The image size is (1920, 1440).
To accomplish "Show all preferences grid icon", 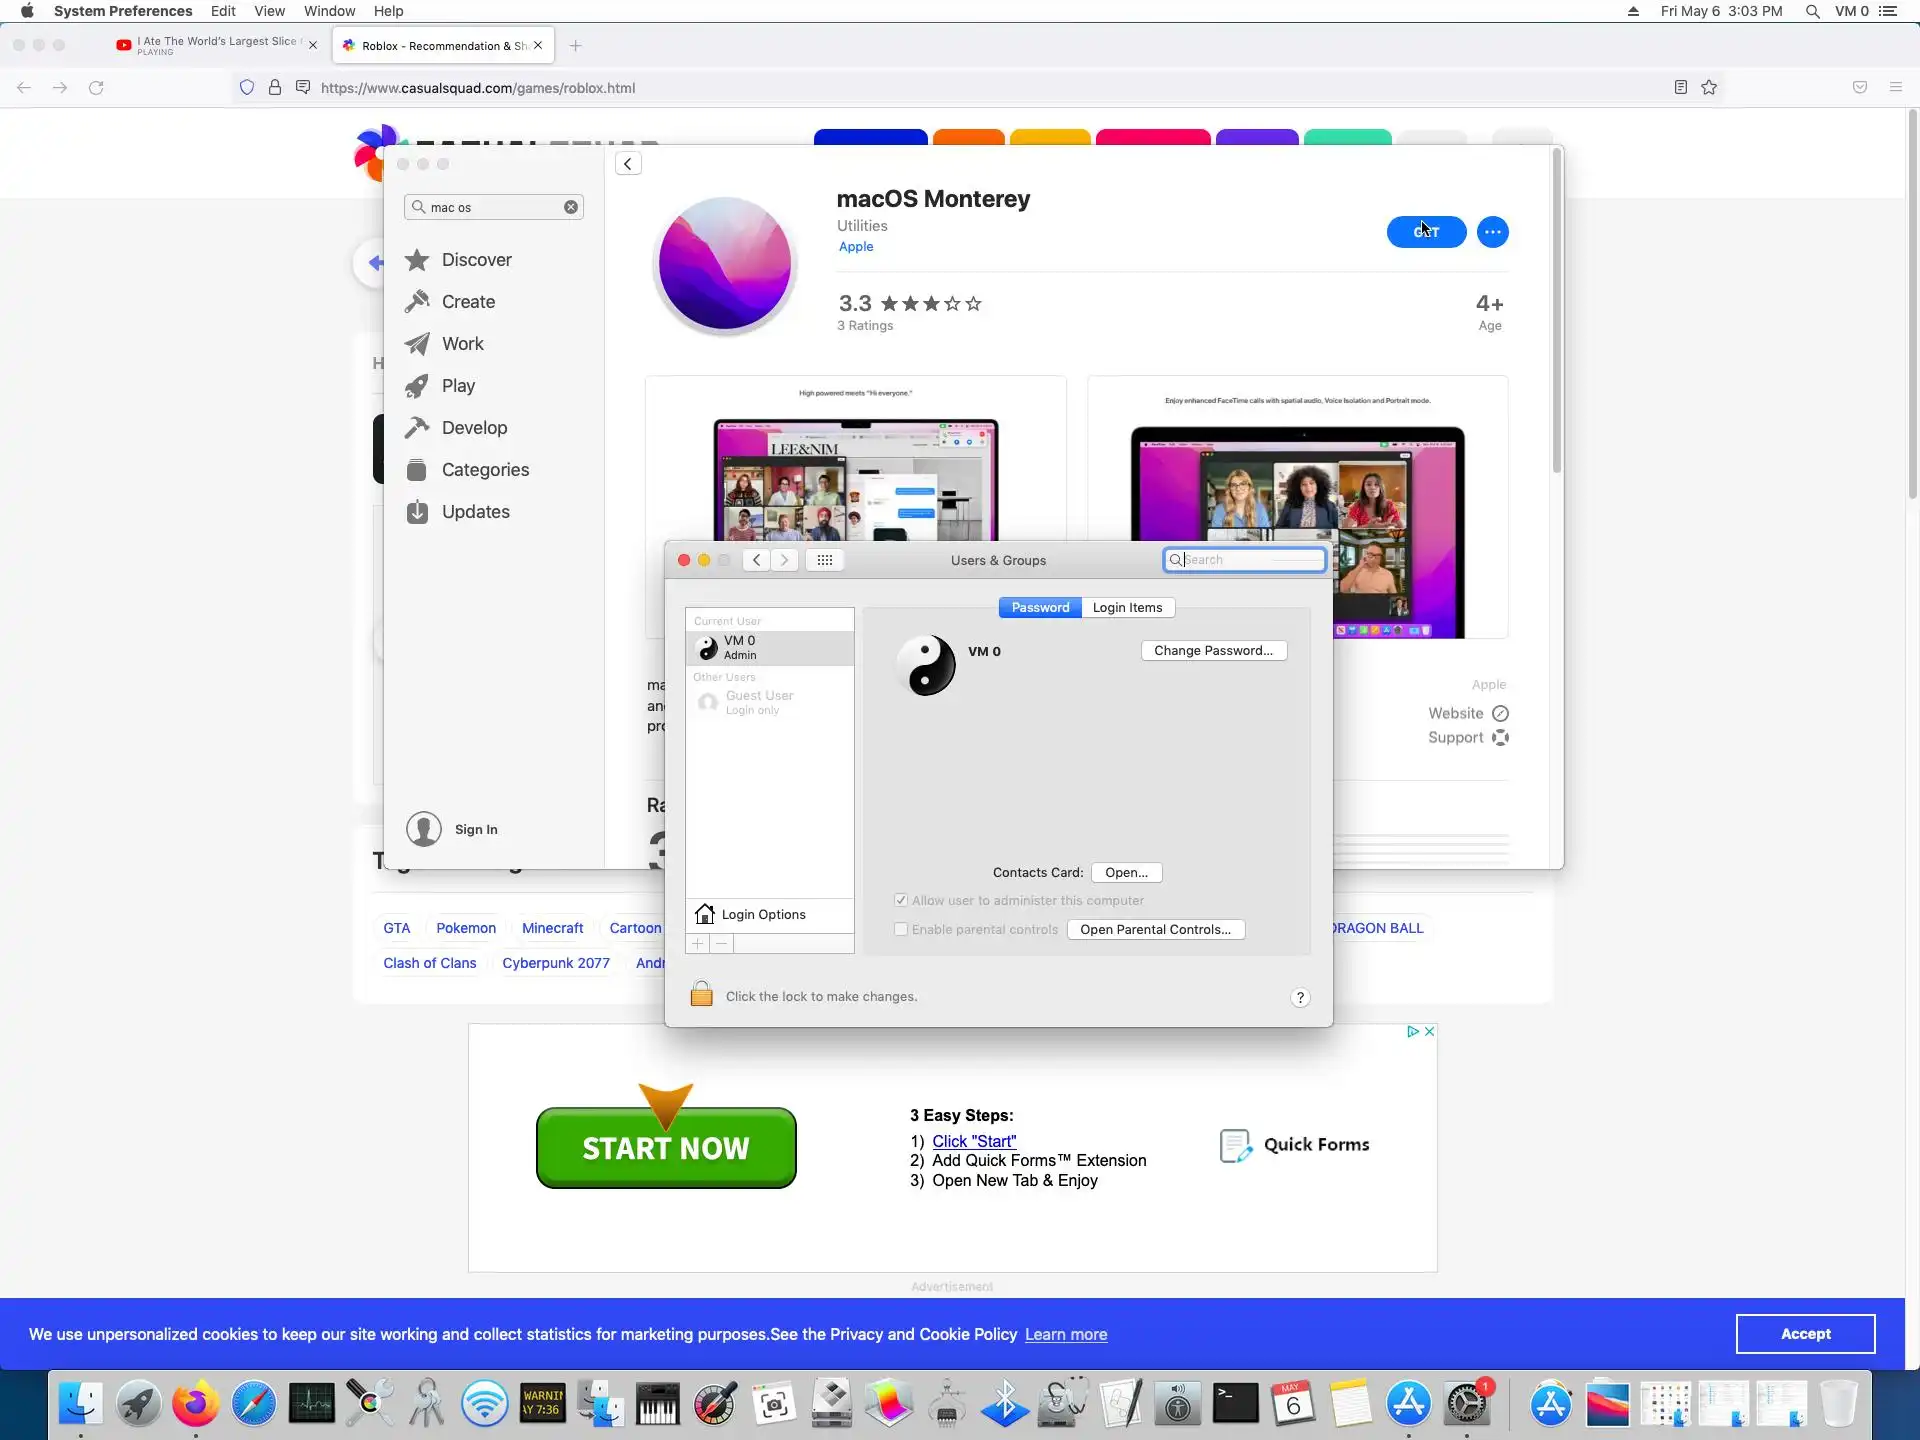I will 824,560.
